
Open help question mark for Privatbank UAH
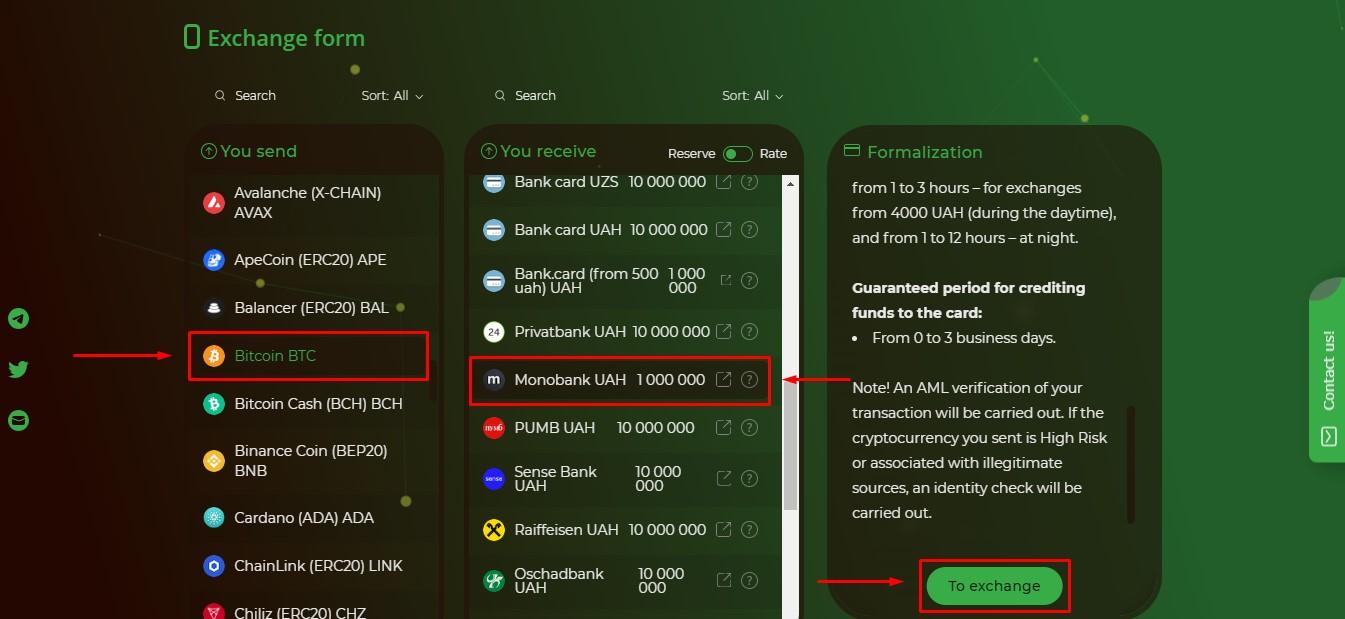point(749,332)
